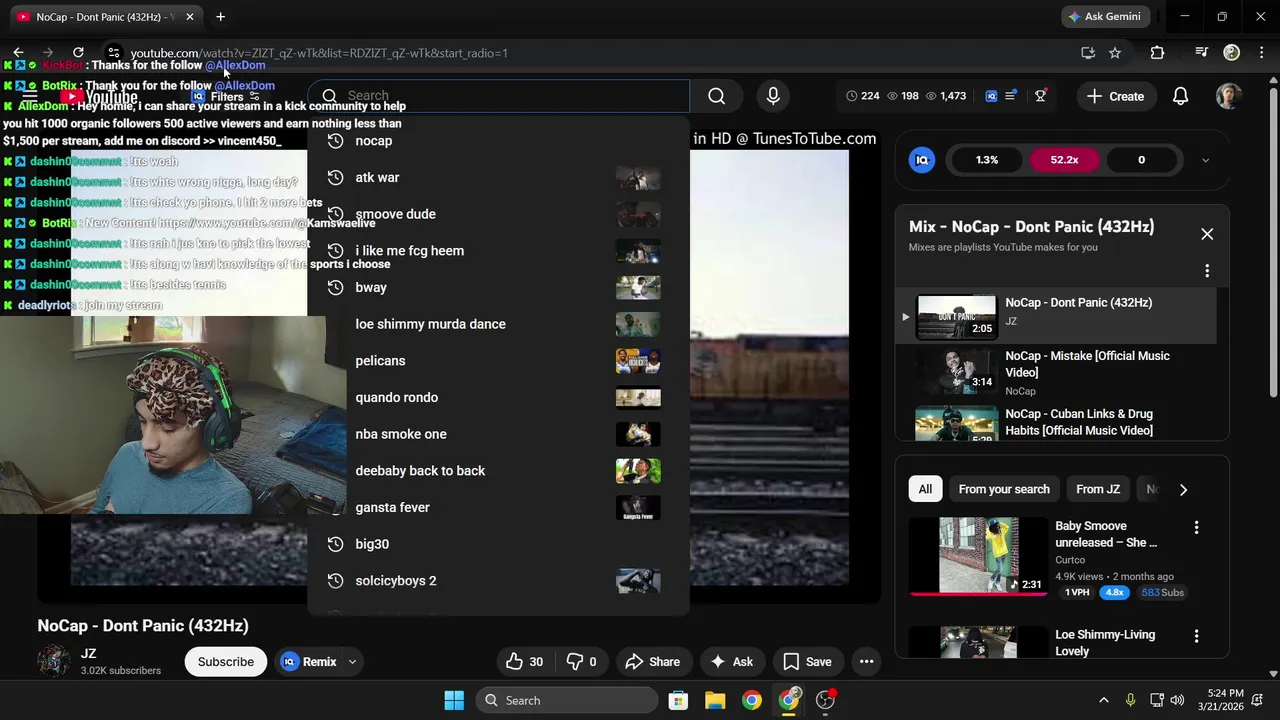
Task: Click the vidIQ trophy icon in the header
Action: (x=1041, y=96)
